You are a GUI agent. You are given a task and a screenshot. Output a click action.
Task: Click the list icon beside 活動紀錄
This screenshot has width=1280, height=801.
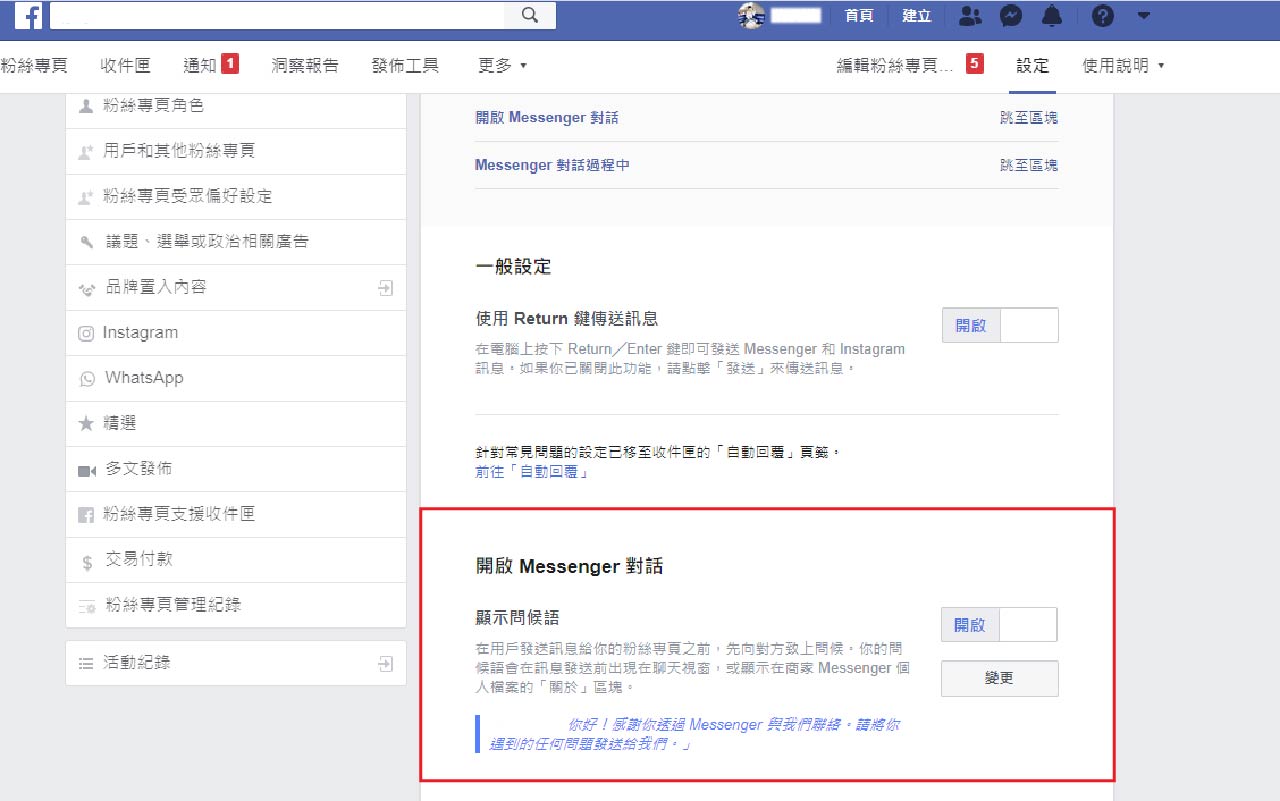coord(86,663)
